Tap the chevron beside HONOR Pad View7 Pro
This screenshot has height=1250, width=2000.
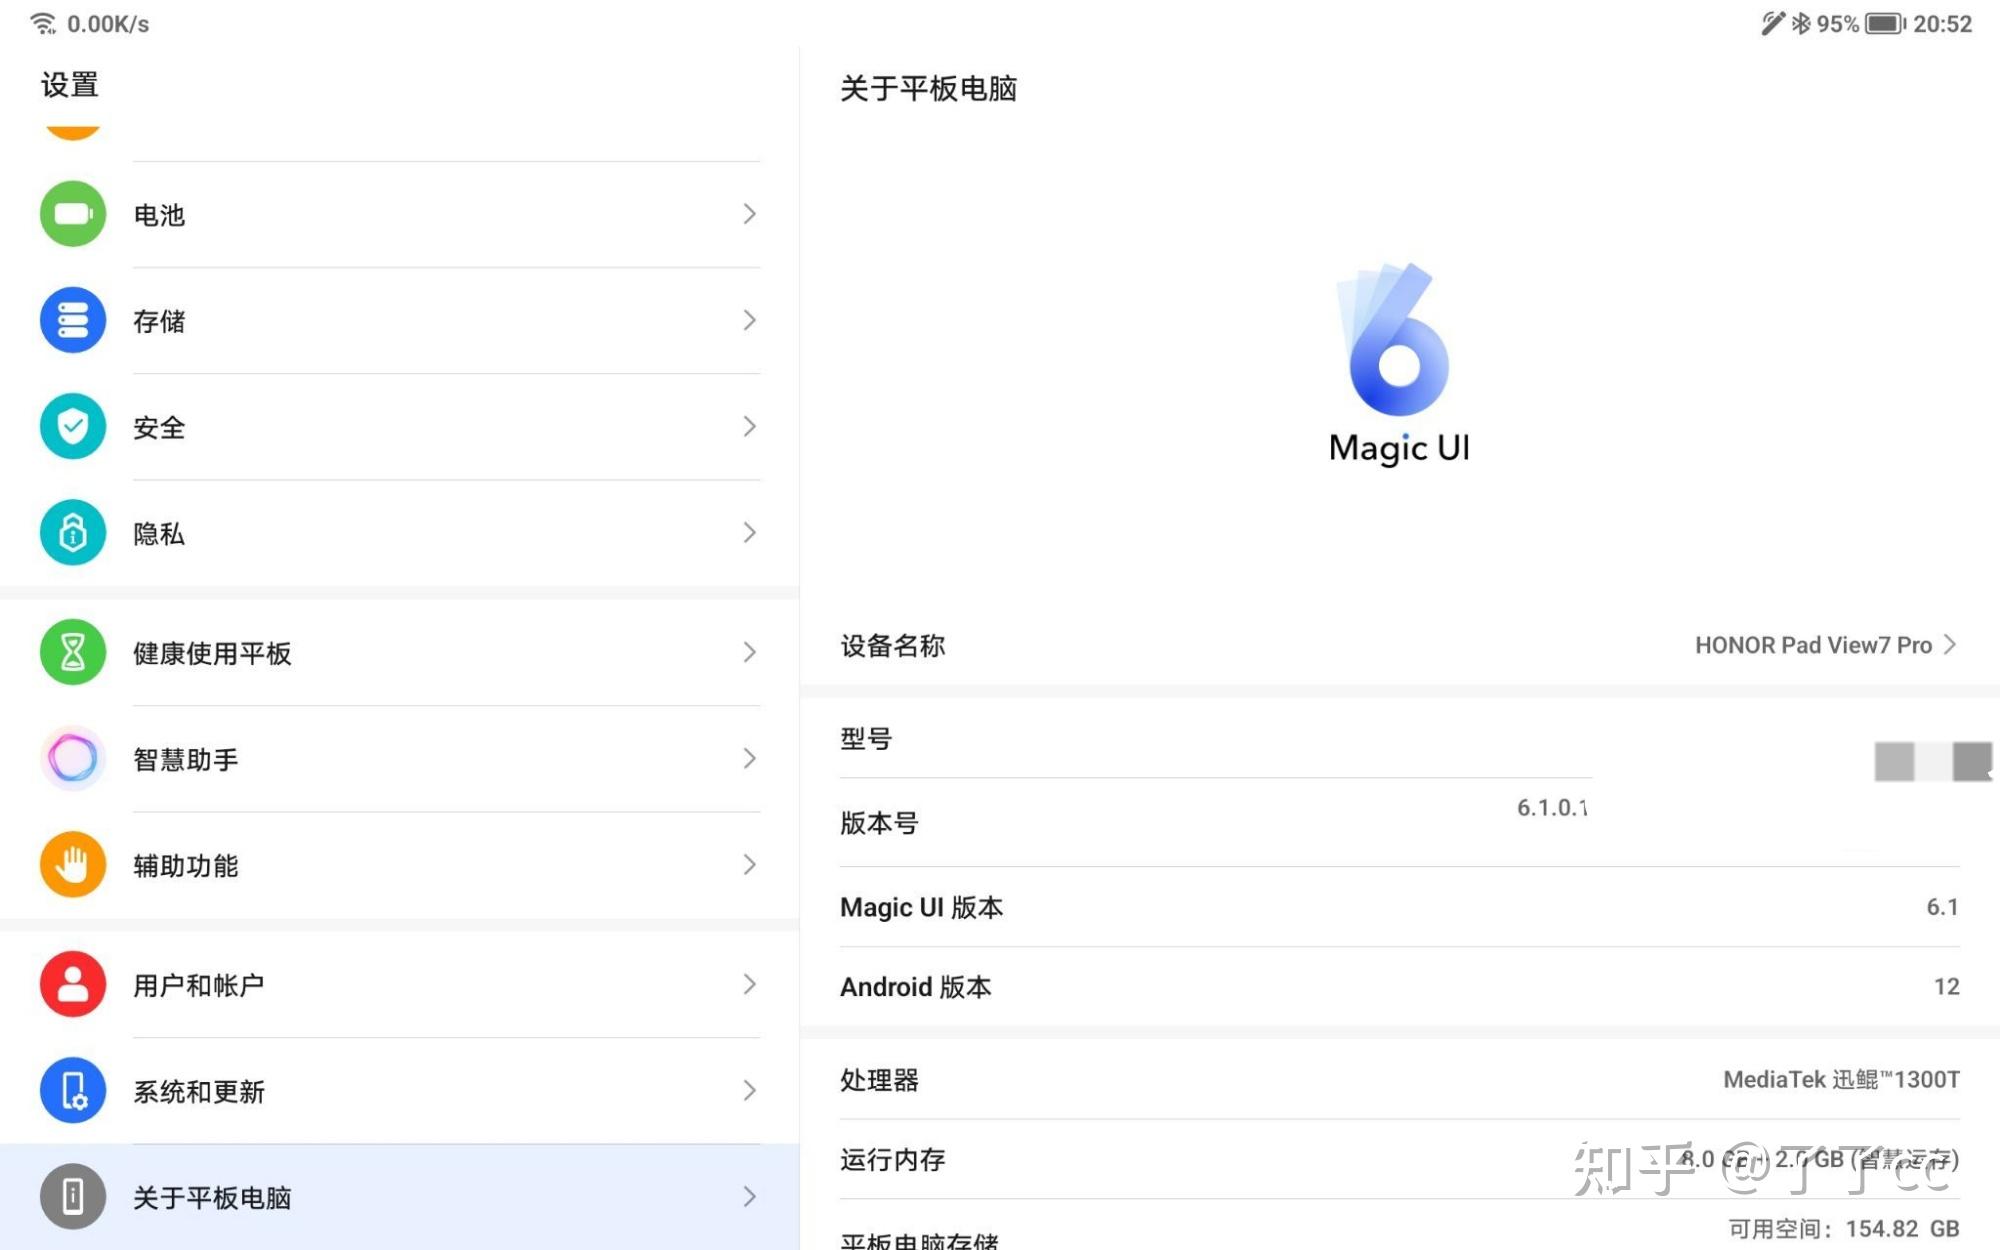(x=1950, y=645)
